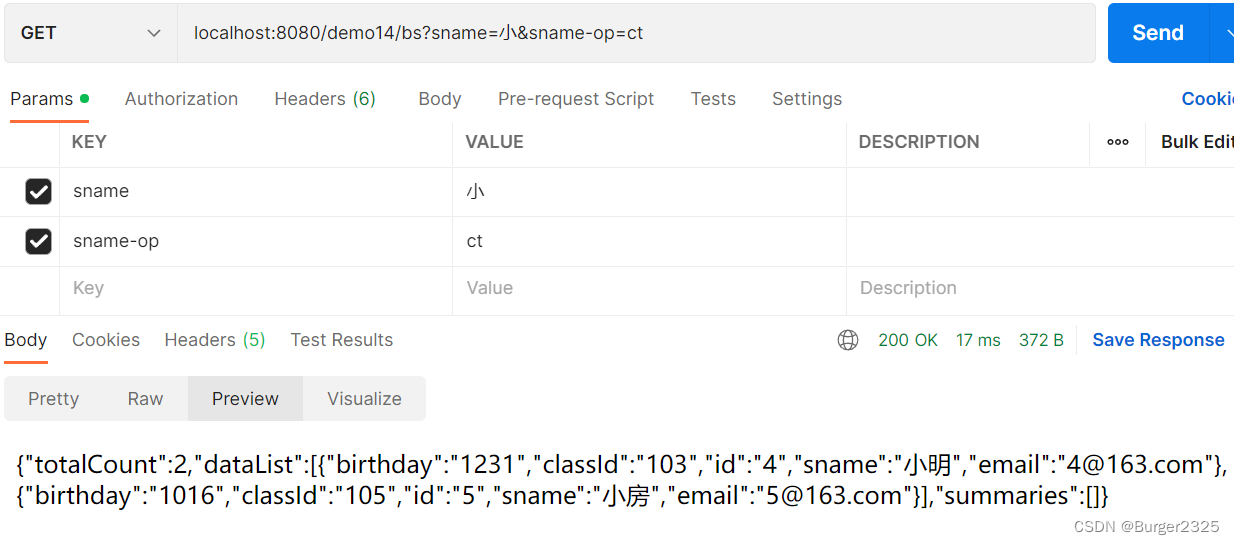Click the 372 B response size
Viewport: 1234px width, 545px height.
1041,340
